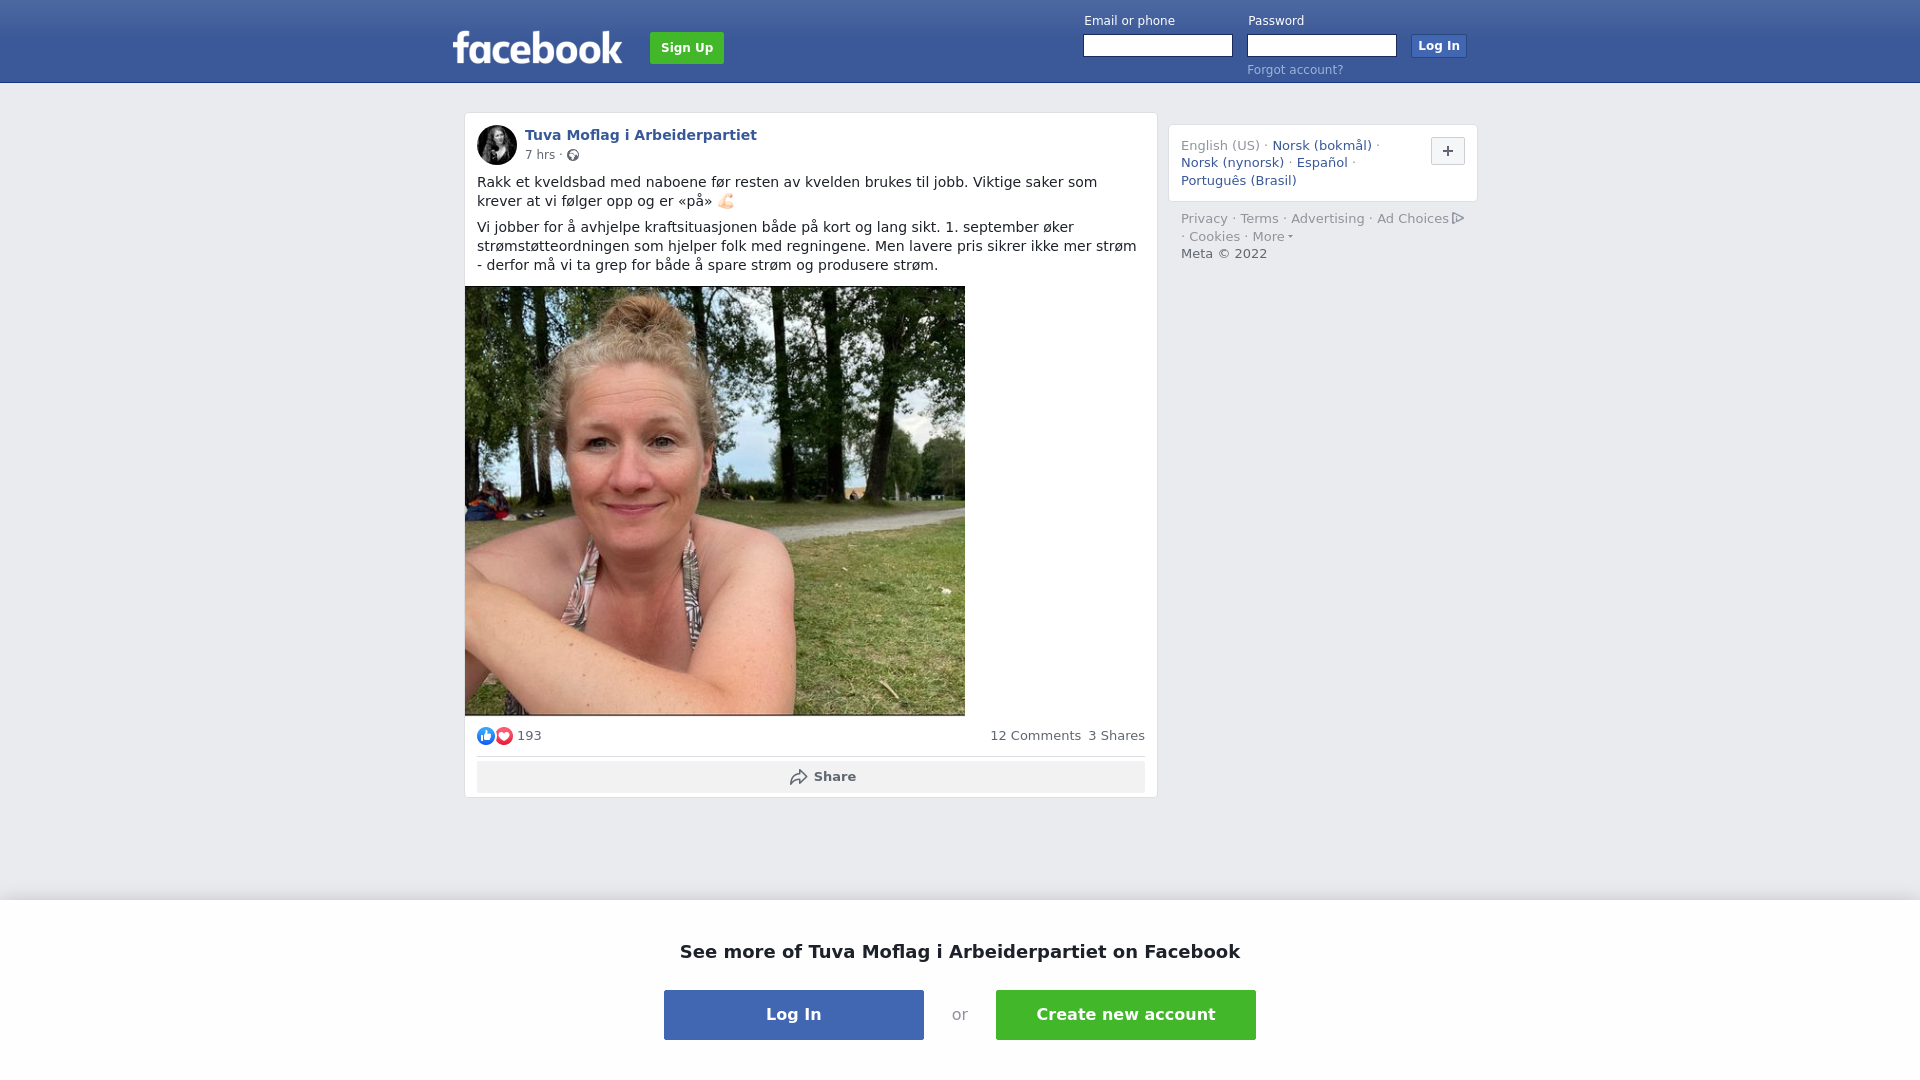Click the Love heart reaction icon

point(504,736)
